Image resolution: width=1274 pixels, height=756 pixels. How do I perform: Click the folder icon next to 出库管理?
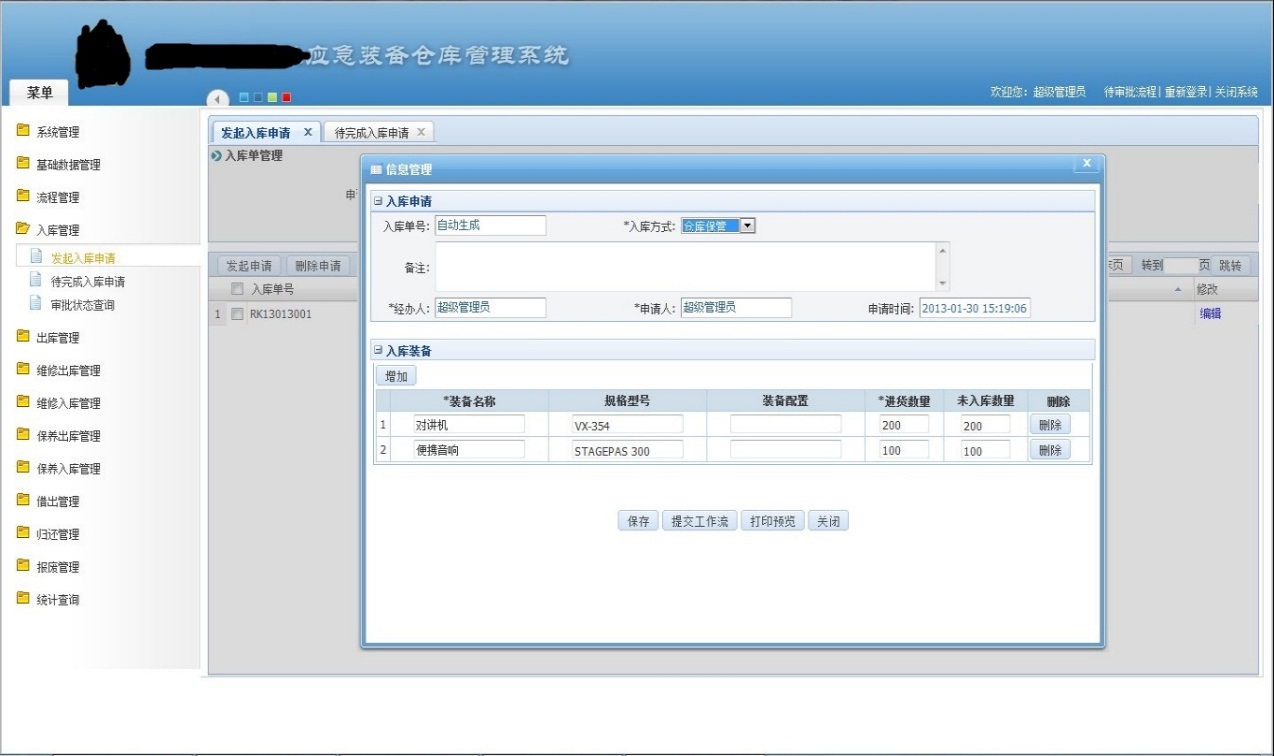pyautogui.click(x=23, y=337)
